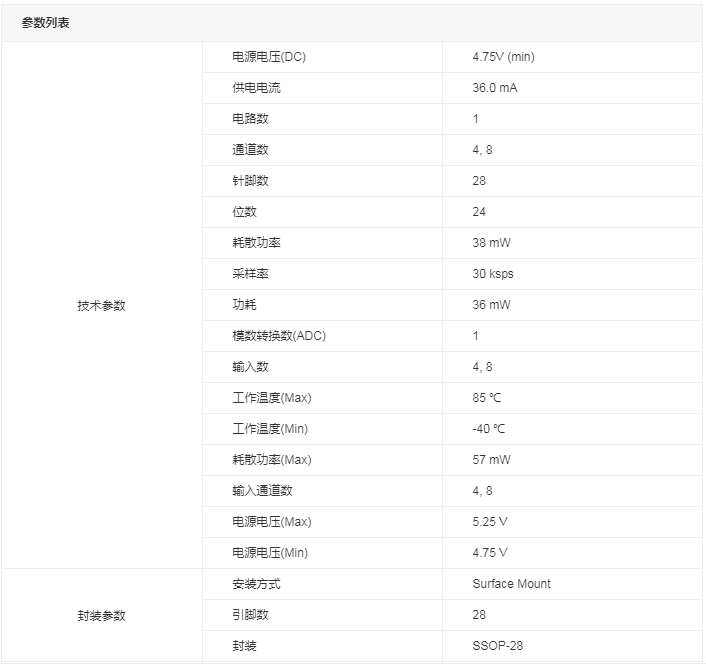The height and width of the screenshot is (664, 706).
Task: Click the 57 mW value
Action: (491, 460)
